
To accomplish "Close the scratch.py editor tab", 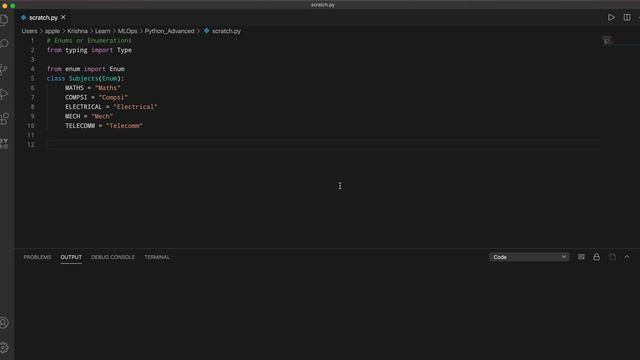I will coord(63,18).
